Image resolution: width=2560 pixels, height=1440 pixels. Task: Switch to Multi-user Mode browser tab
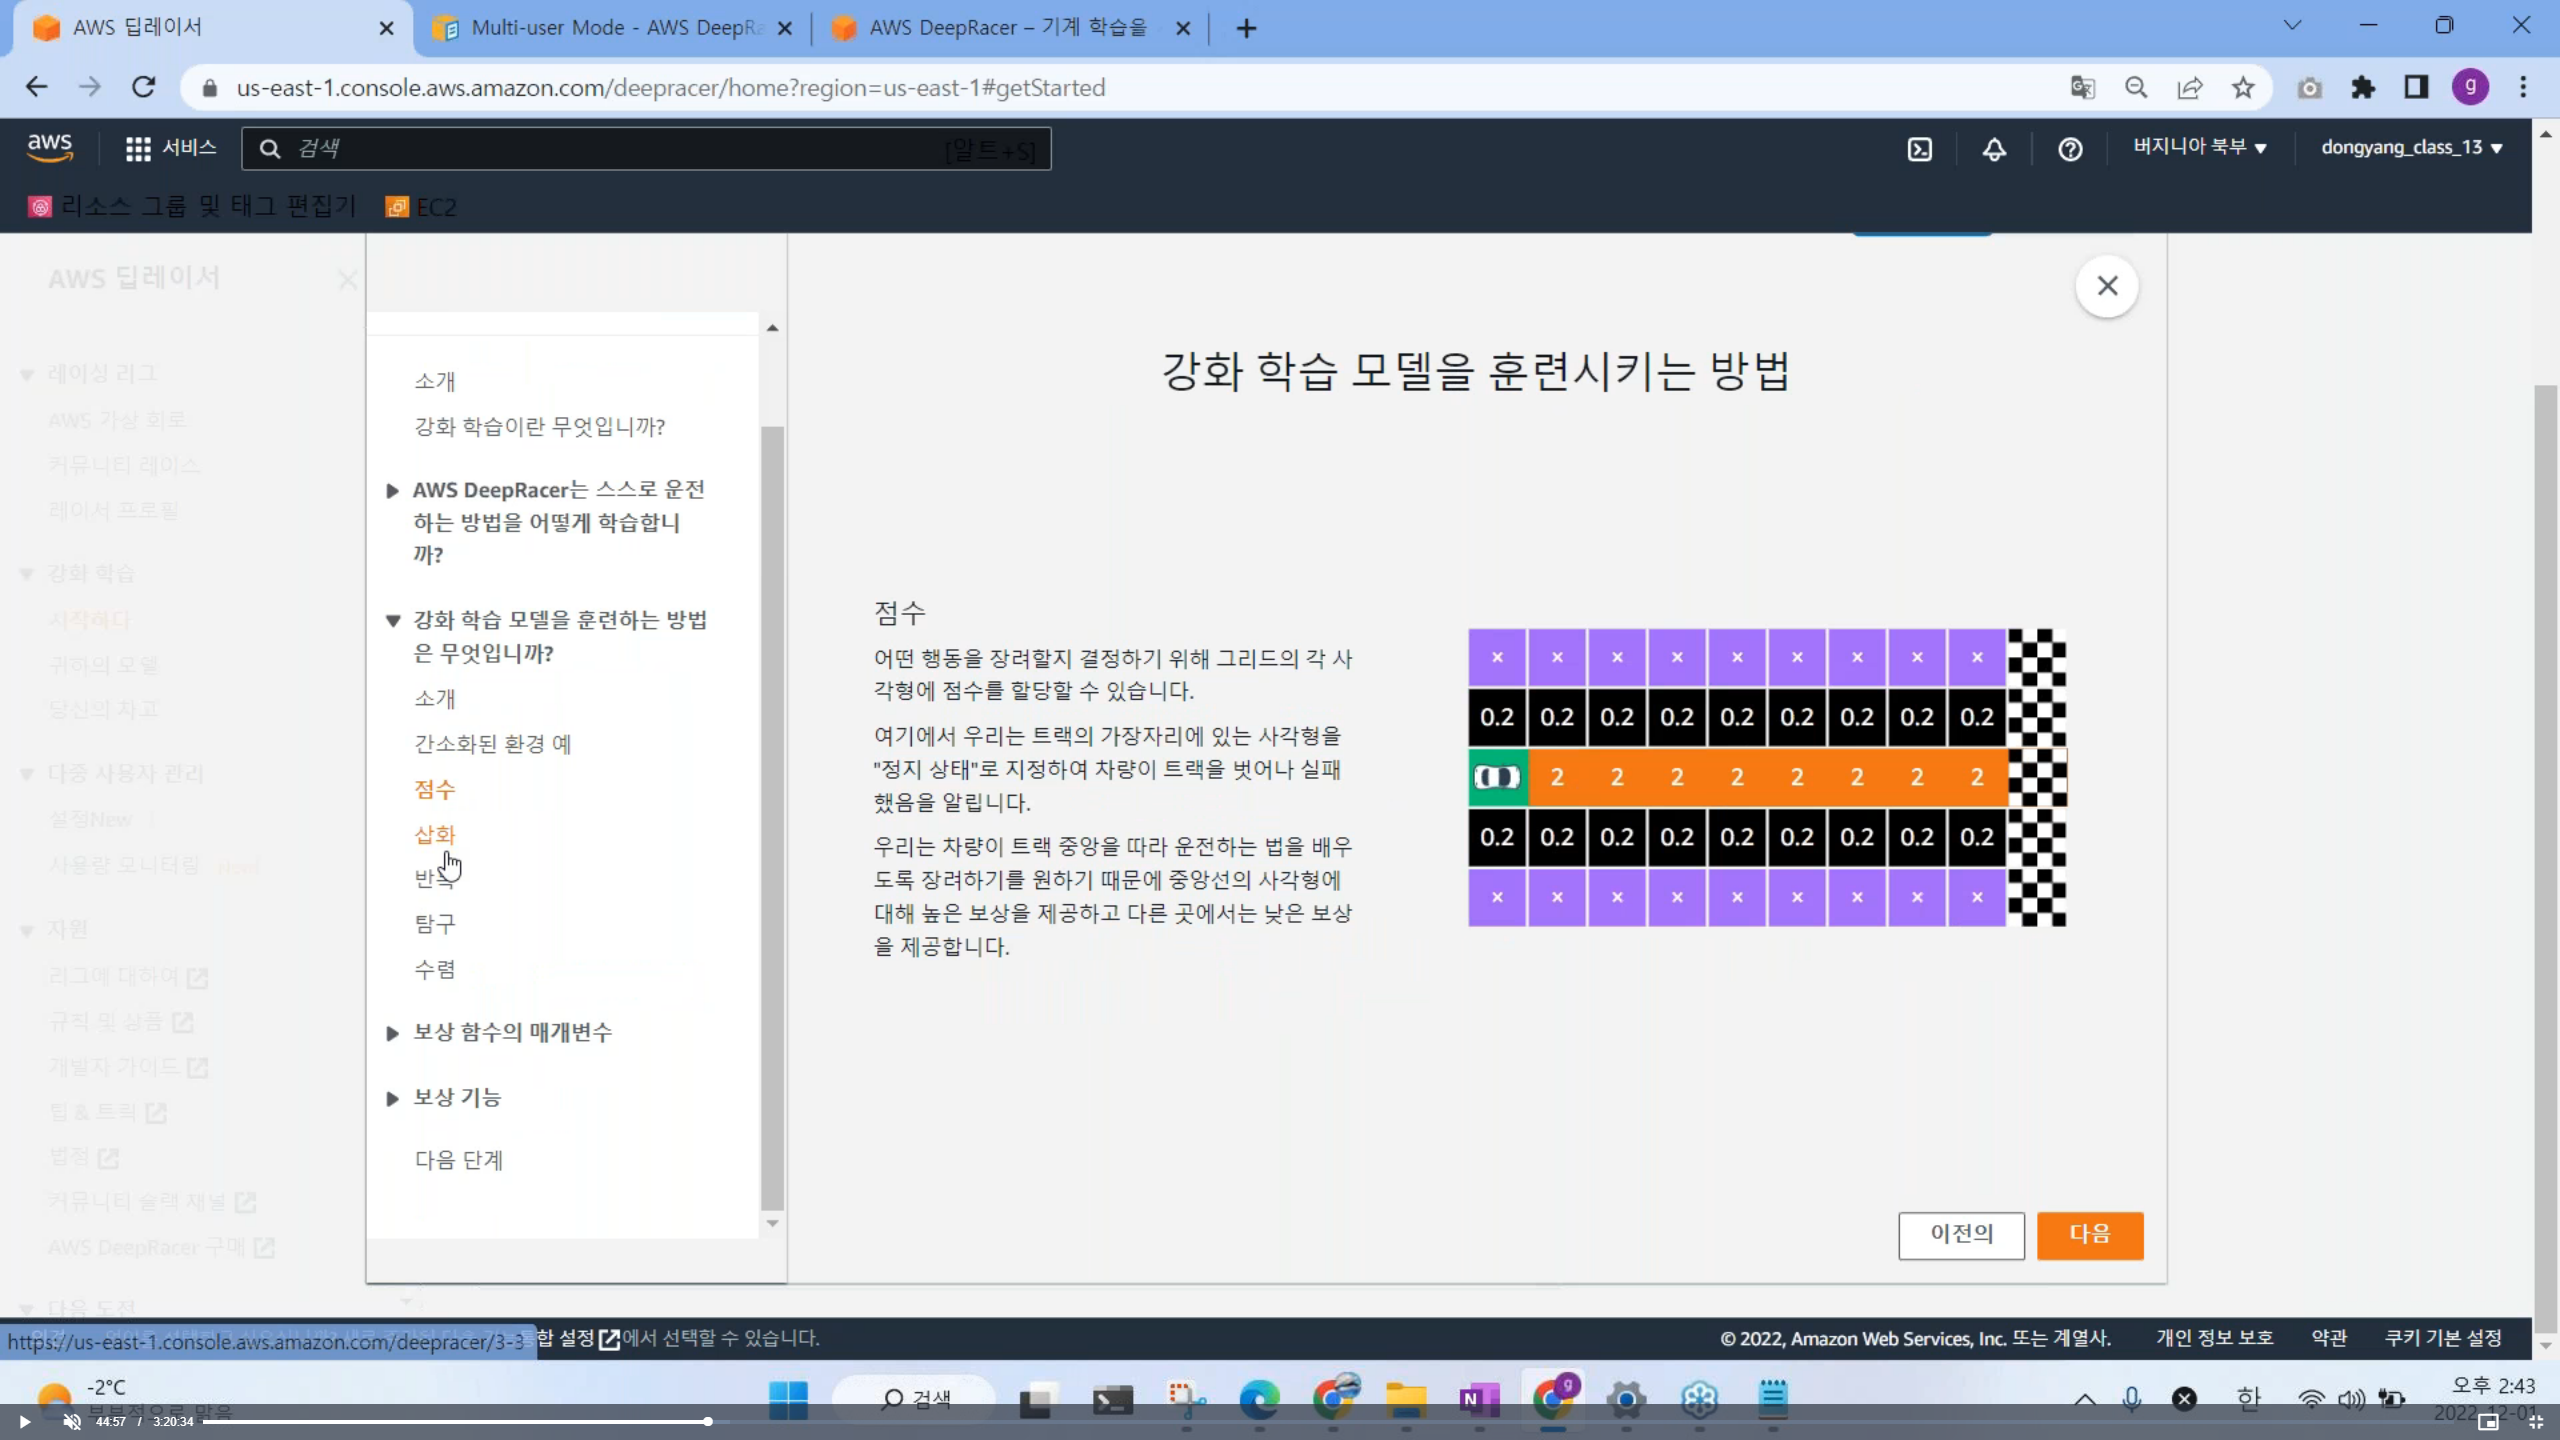[x=610, y=28]
